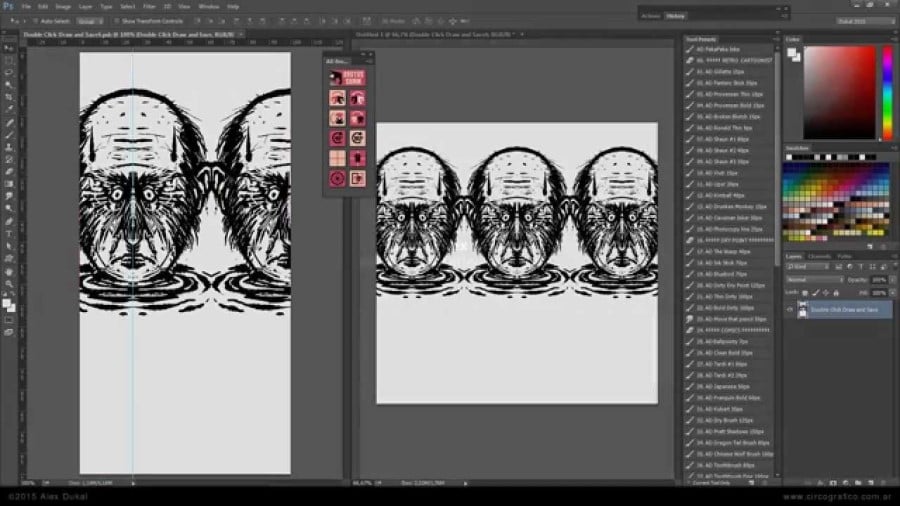The image size is (900, 506).
Task: Select the Hand tool
Action: [x=9, y=270]
